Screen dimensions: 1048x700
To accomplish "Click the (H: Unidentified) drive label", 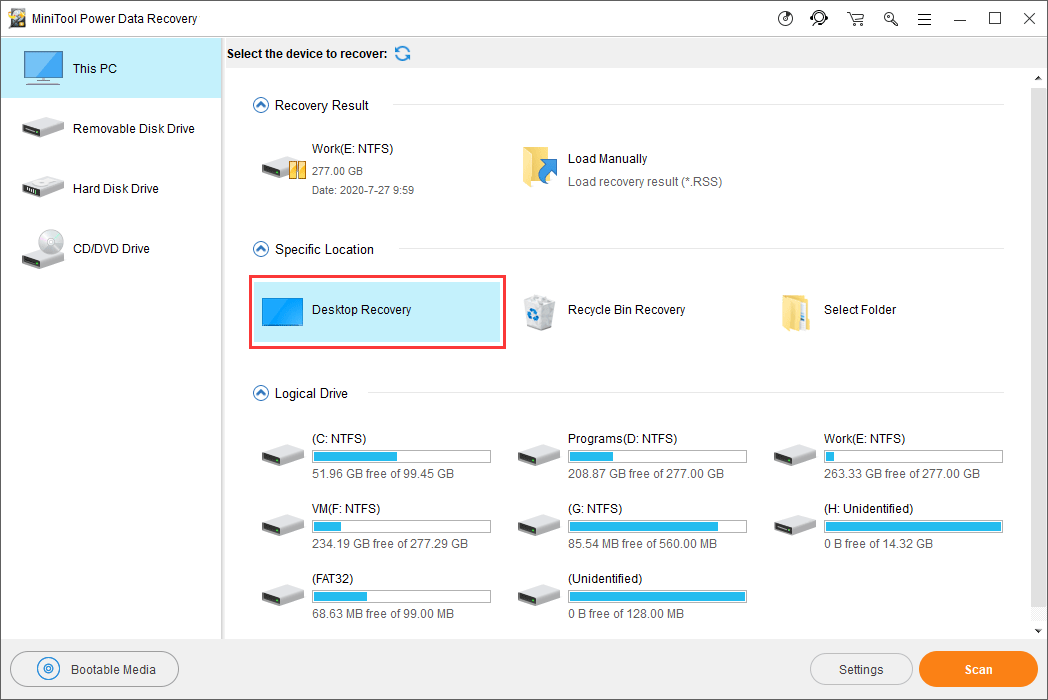I will coord(868,509).
